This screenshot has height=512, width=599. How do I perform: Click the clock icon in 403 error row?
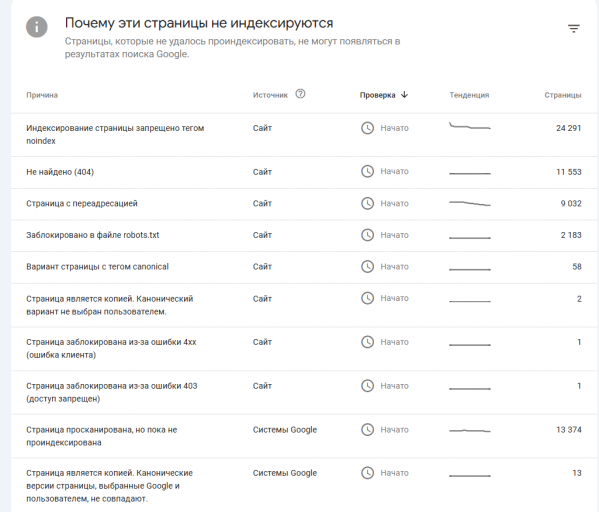pos(367,386)
